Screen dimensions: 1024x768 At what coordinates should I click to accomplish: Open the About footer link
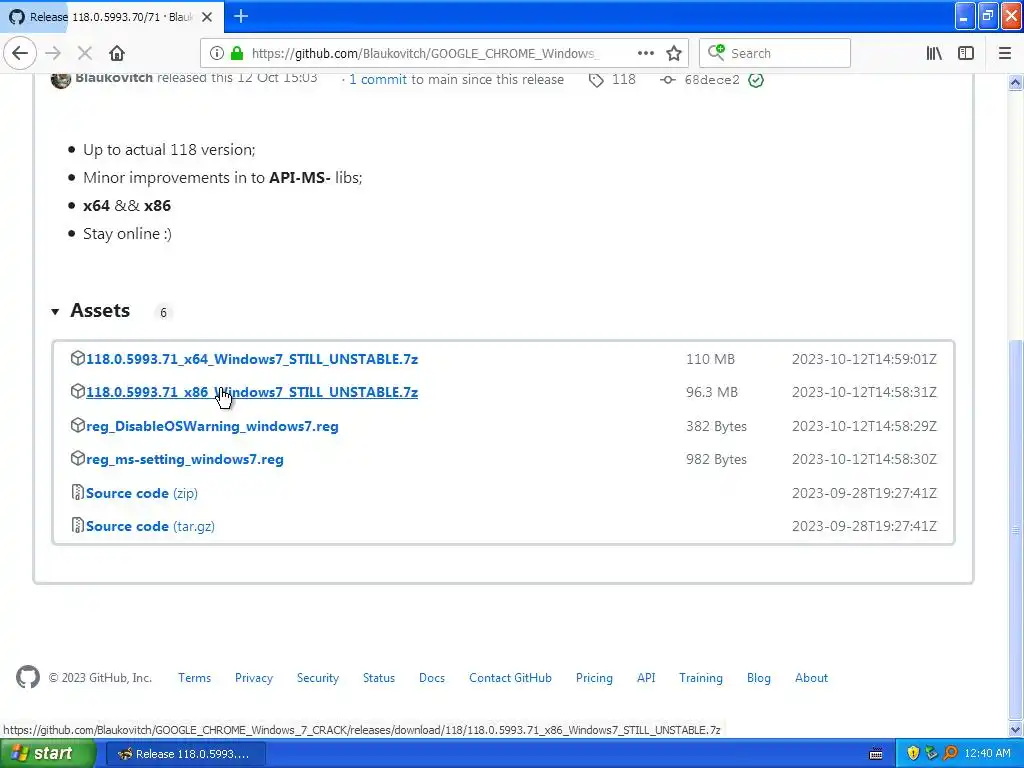(811, 678)
